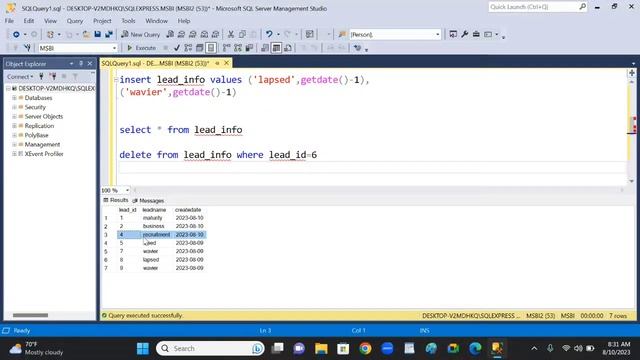Click the Cut scissors icon
This screenshot has height=360, width=640.
[231, 35]
